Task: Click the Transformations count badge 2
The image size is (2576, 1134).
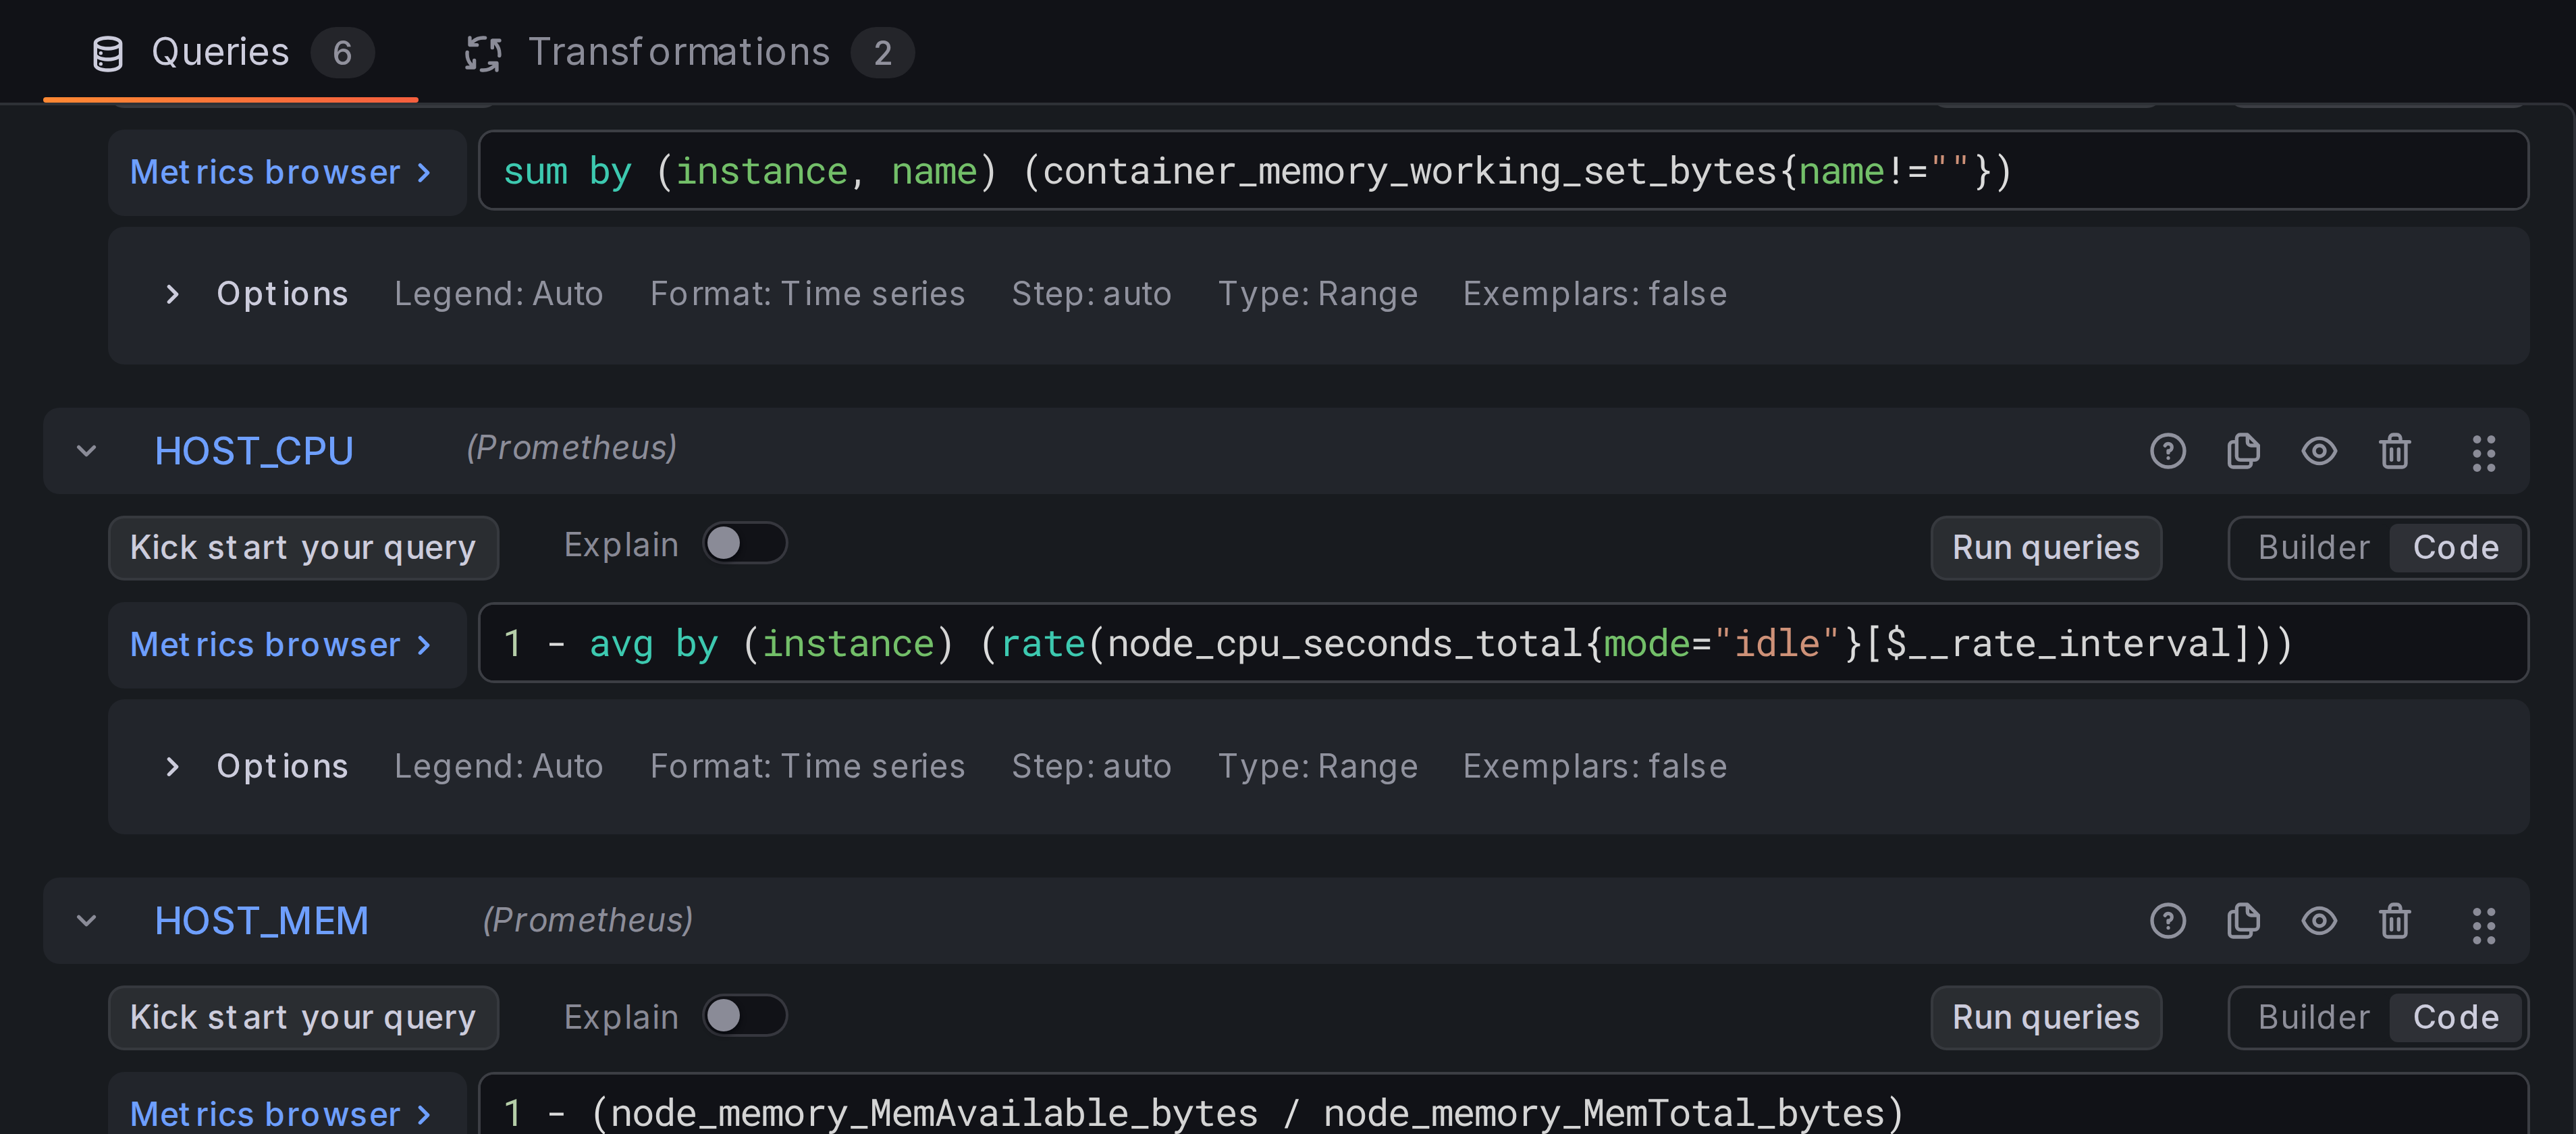Action: [x=882, y=53]
